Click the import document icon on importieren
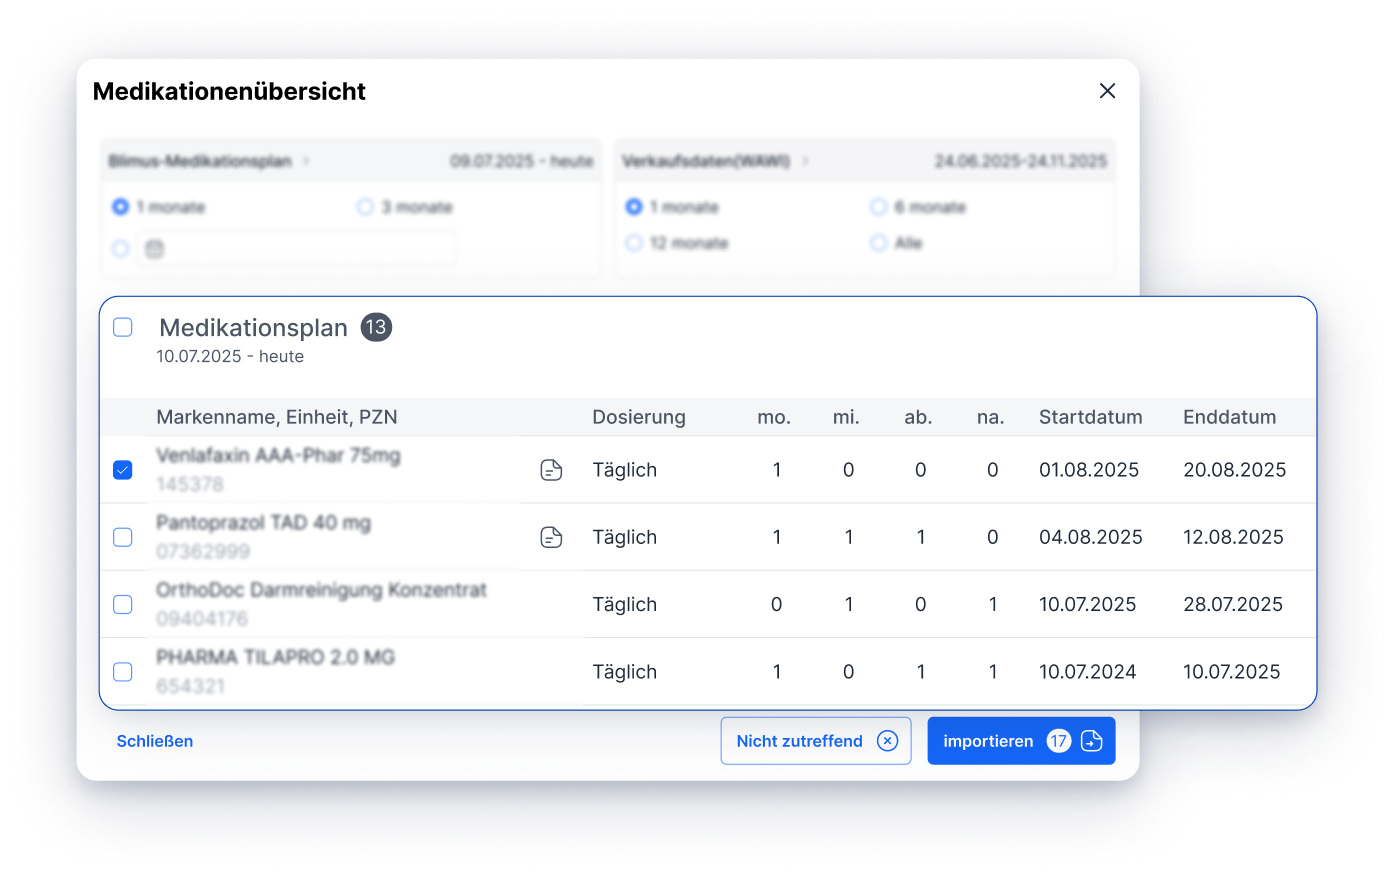The width and height of the screenshot is (1395, 876). [x=1092, y=741]
